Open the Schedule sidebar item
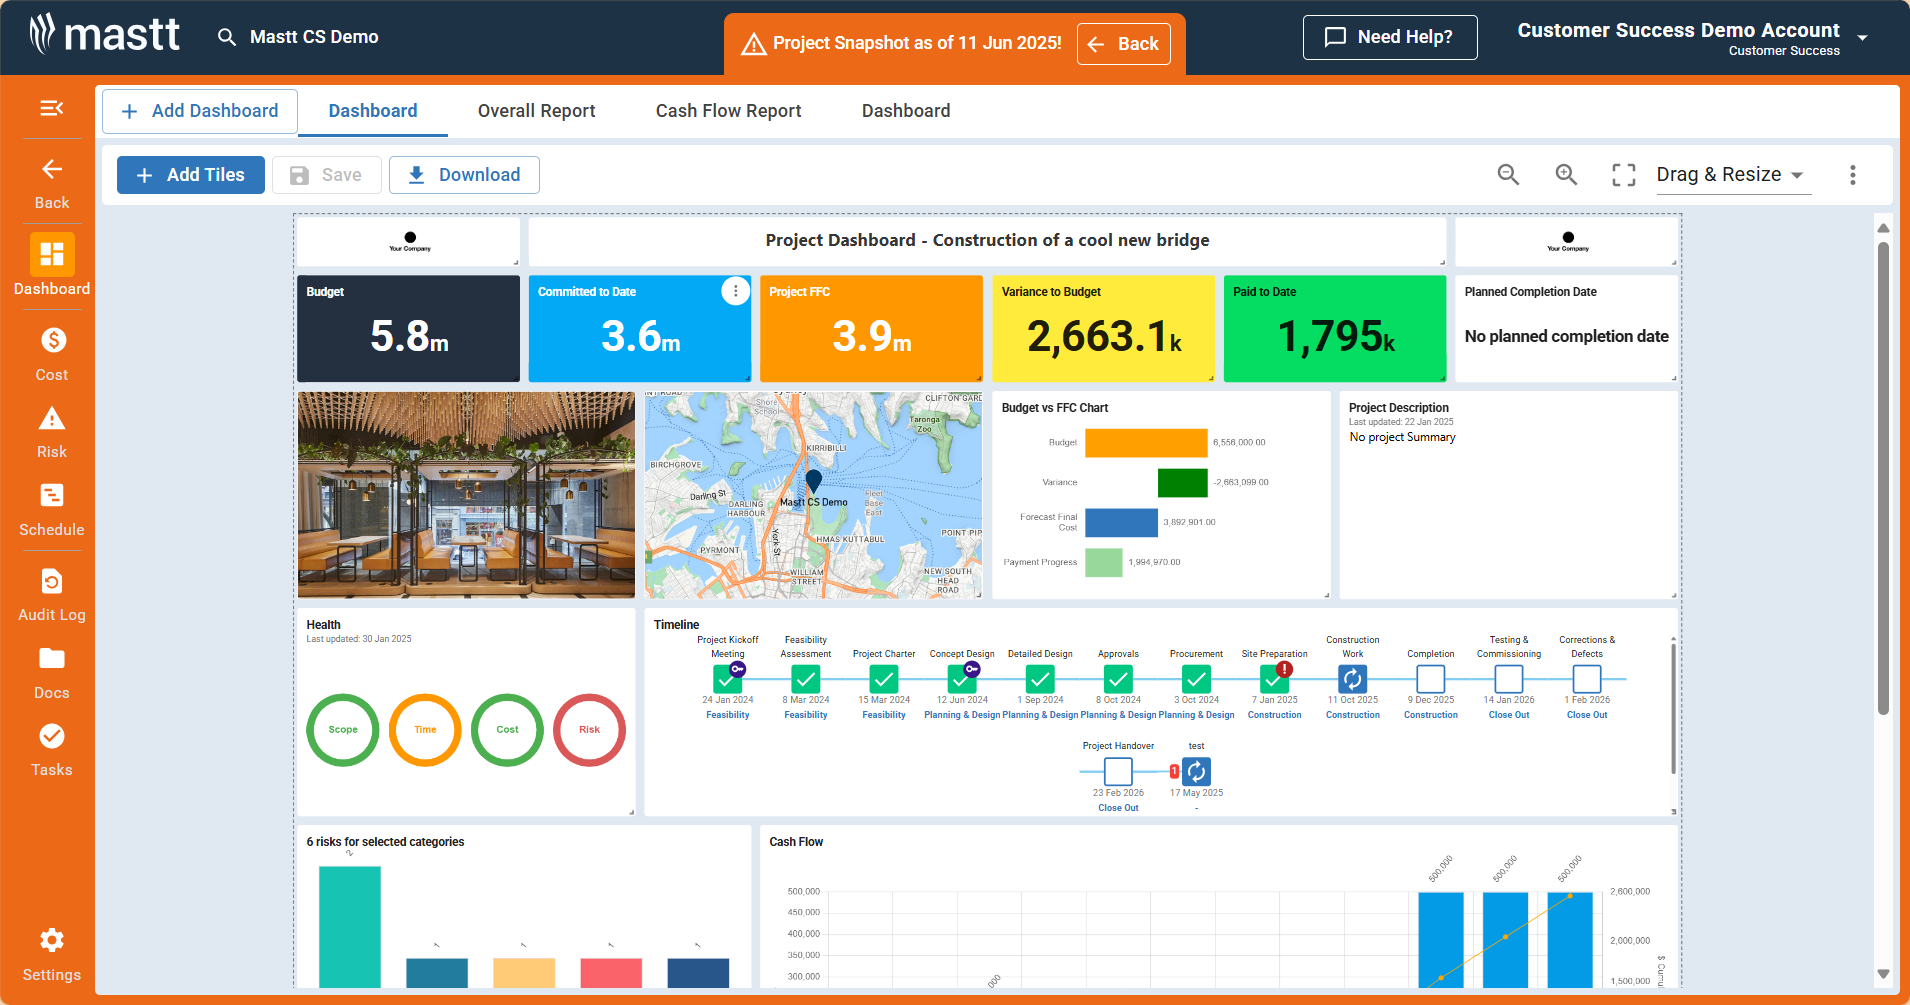This screenshot has height=1005, width=1910. tap(52, 510)
